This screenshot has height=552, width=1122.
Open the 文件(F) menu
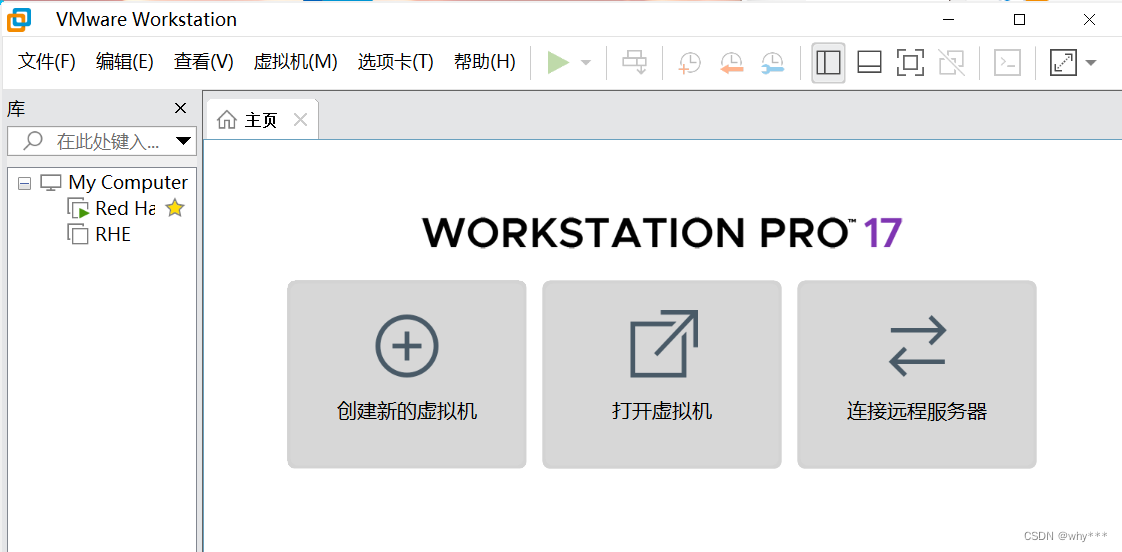pos(47,62)
